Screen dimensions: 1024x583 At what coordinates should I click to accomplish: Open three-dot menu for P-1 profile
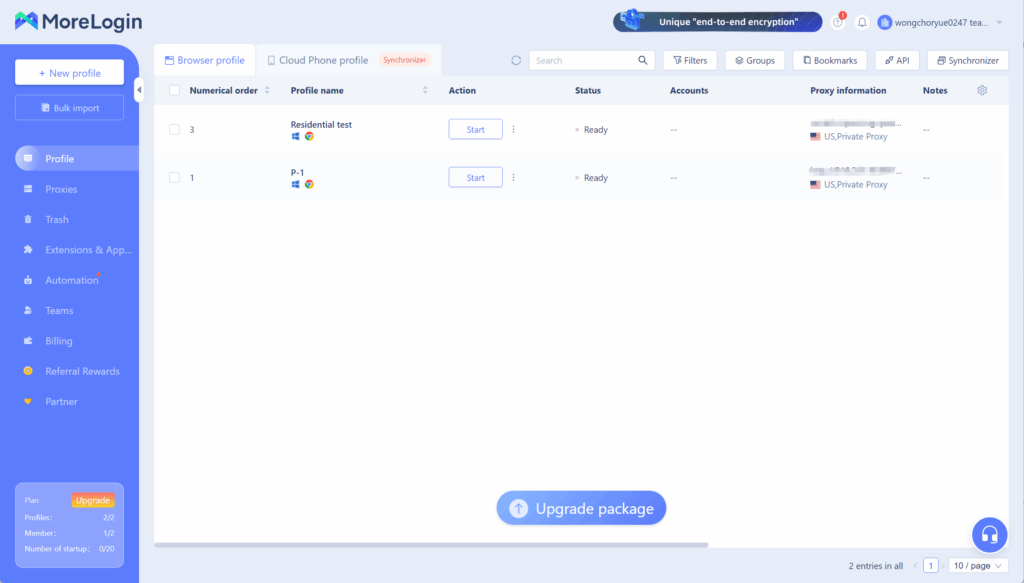point(514,177)
